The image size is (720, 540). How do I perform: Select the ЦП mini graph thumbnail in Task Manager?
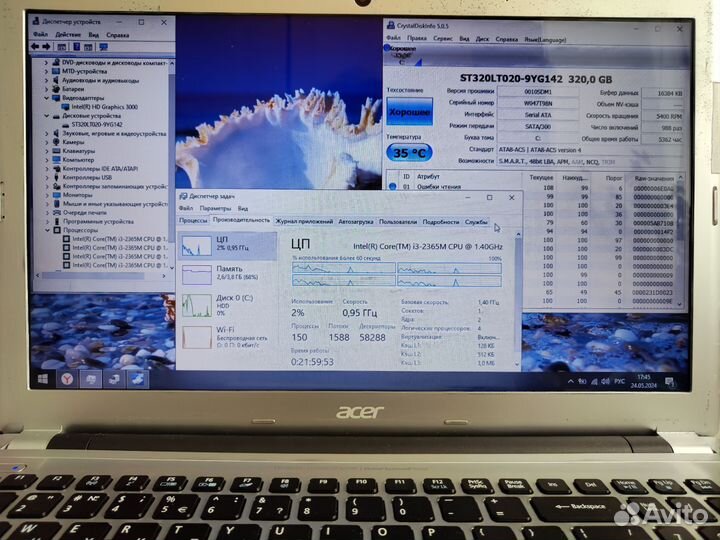click(x=197, y=245)
